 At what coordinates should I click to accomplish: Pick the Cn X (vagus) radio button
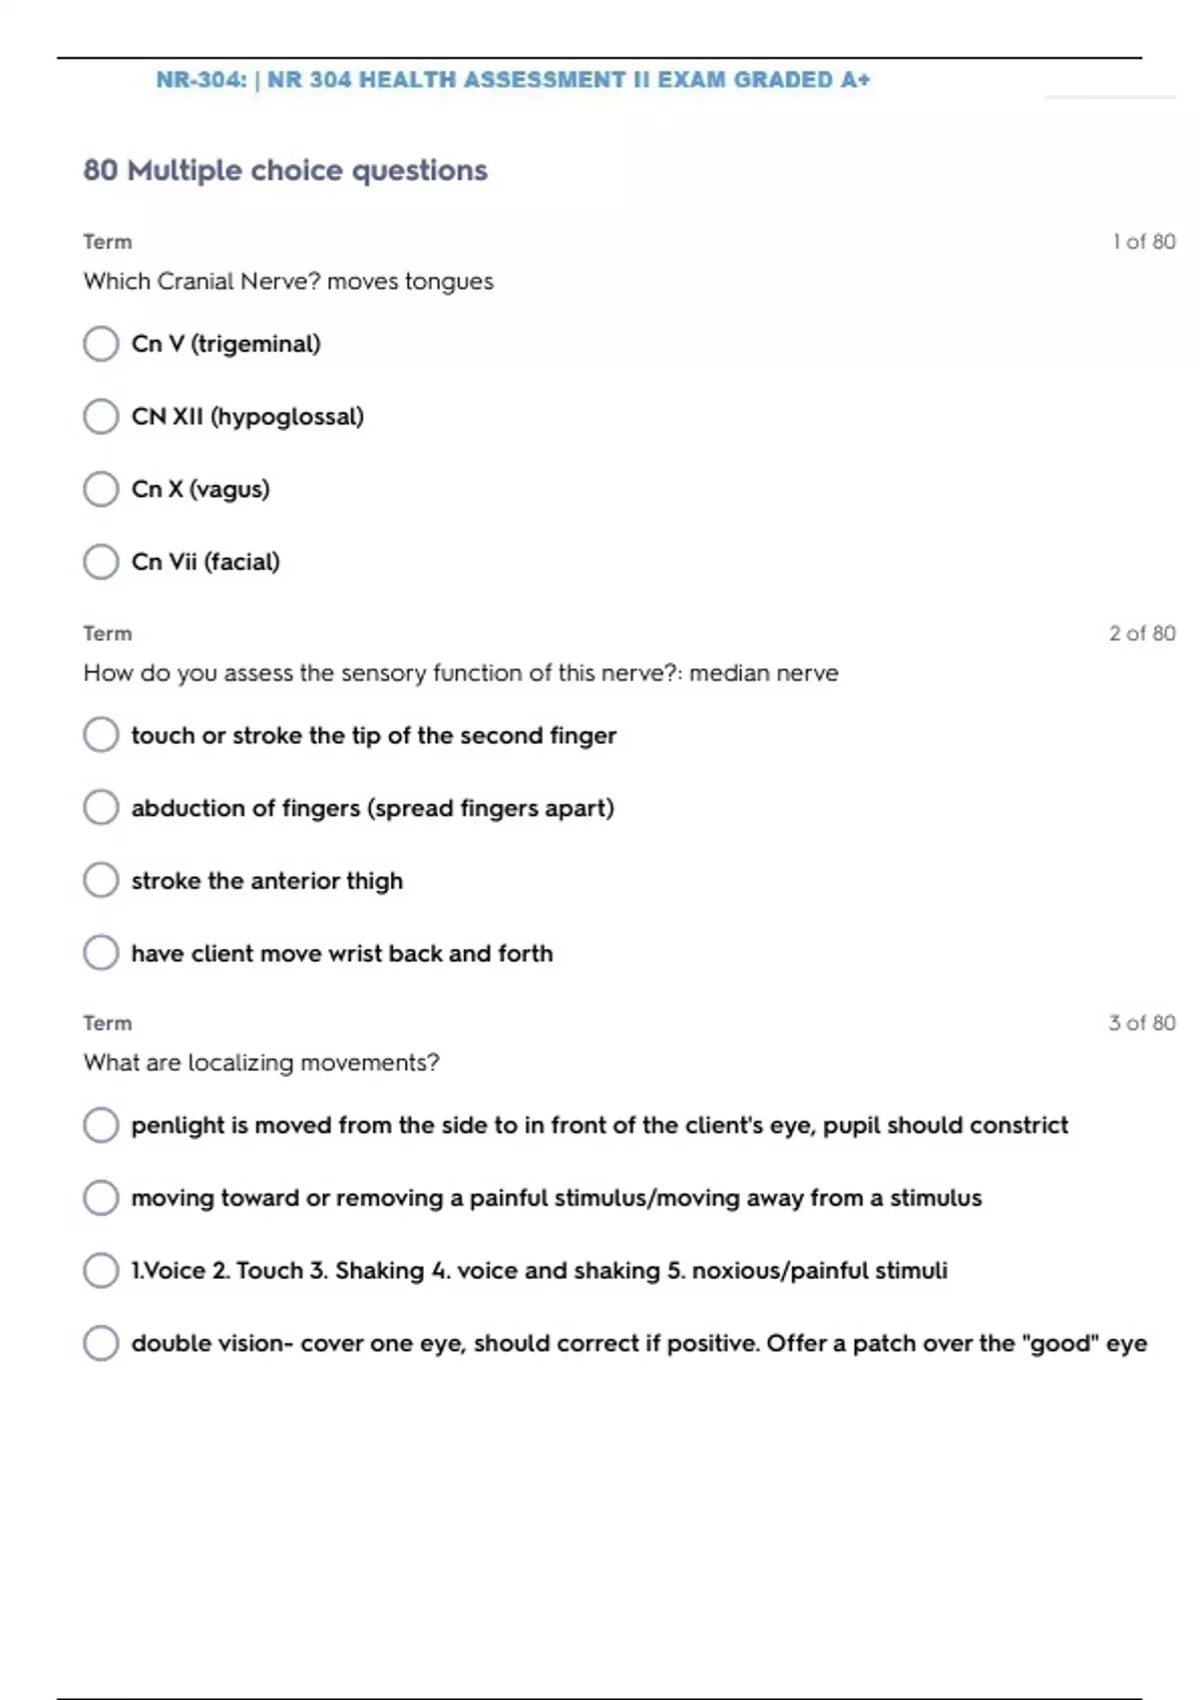click(101, 490)
